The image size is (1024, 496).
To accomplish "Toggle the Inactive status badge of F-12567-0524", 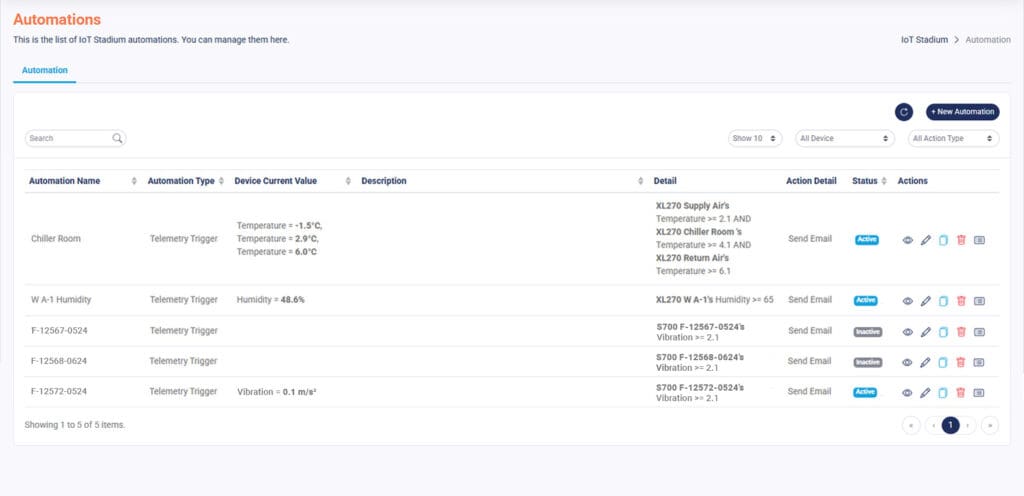I will (x=867, y=331).
